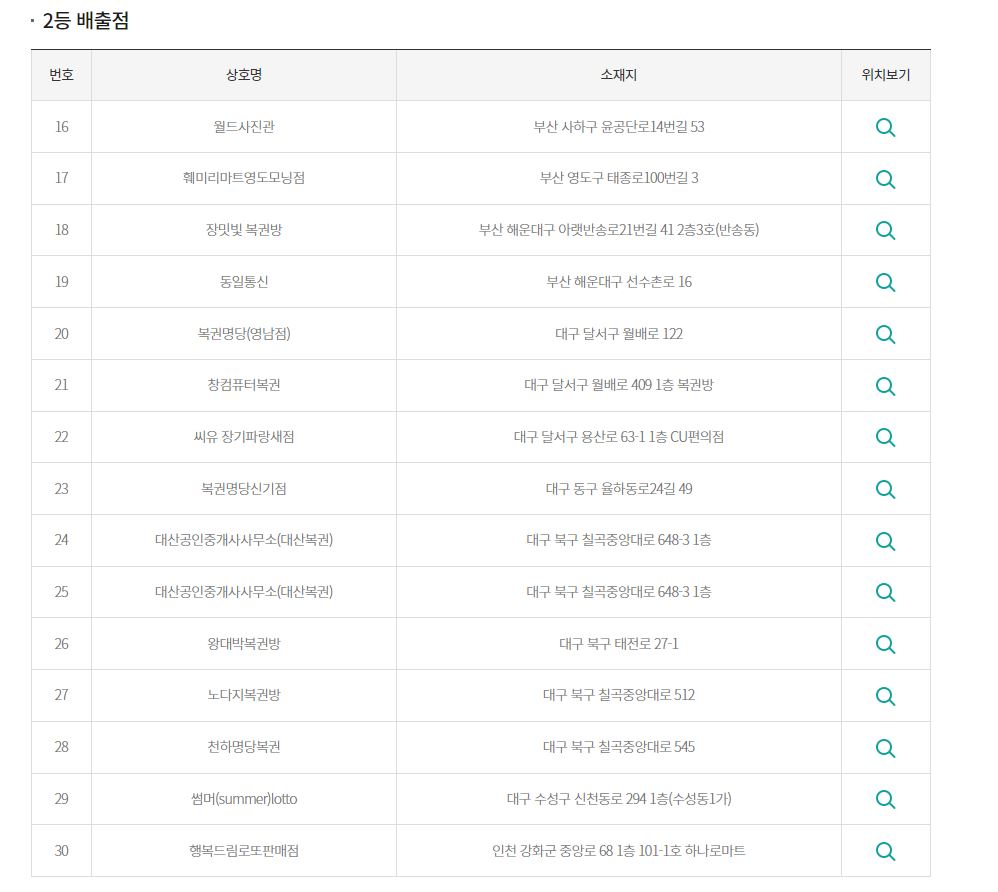Click the 상호명 column header

[x=244, y=75]
